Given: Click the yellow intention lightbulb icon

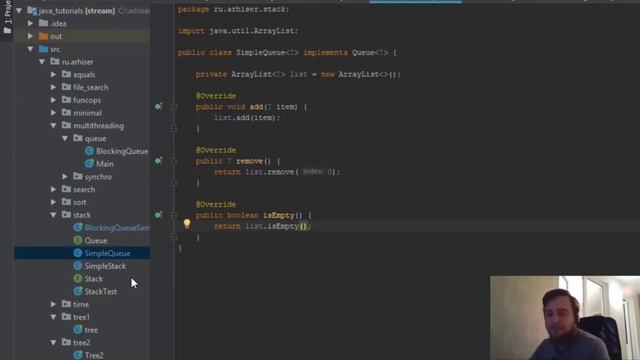Looking at the screenshot, I should 187,224.
